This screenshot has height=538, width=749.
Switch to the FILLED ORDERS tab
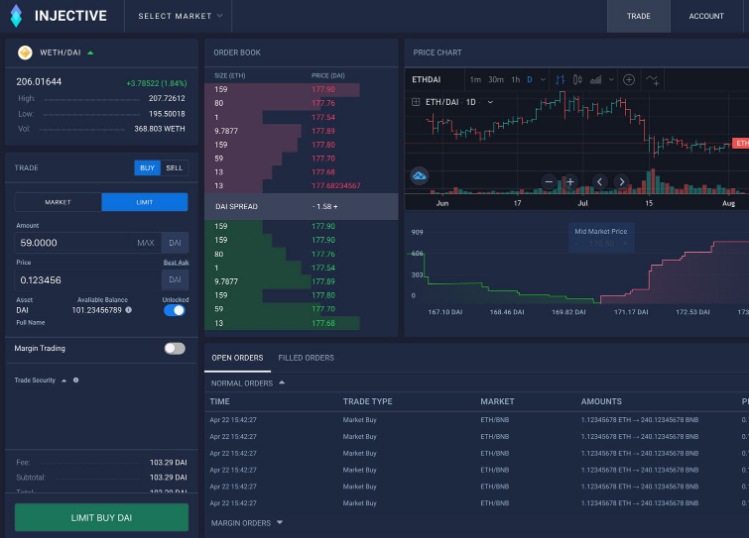coord(306,358)
